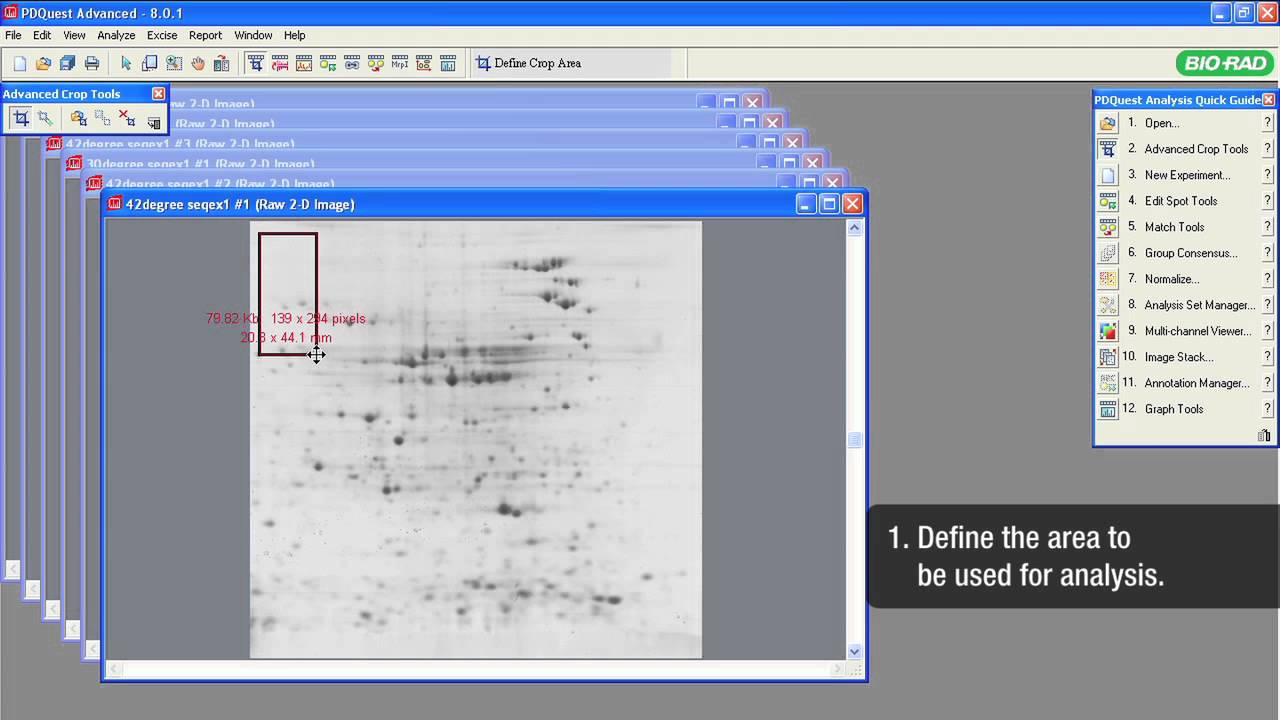Click the gel image vertical scrollbar up arrow

coord(854,228)
